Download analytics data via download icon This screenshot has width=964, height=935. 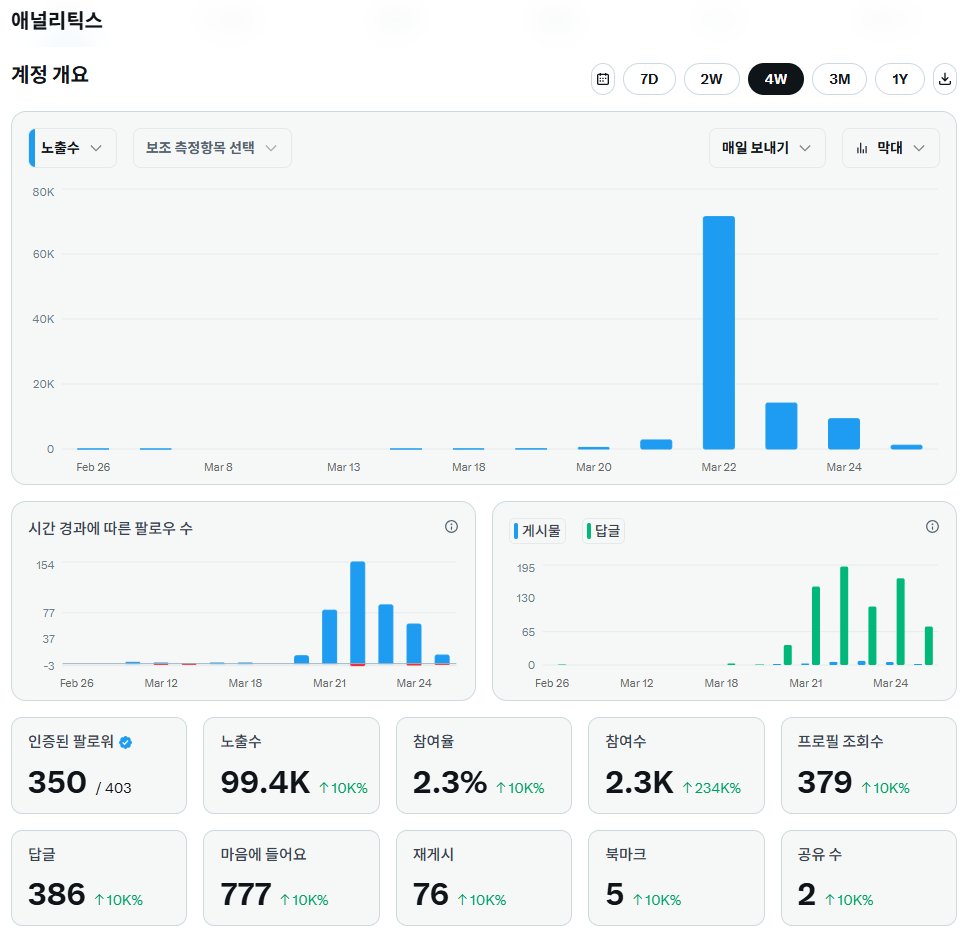(x=945, y=79)
